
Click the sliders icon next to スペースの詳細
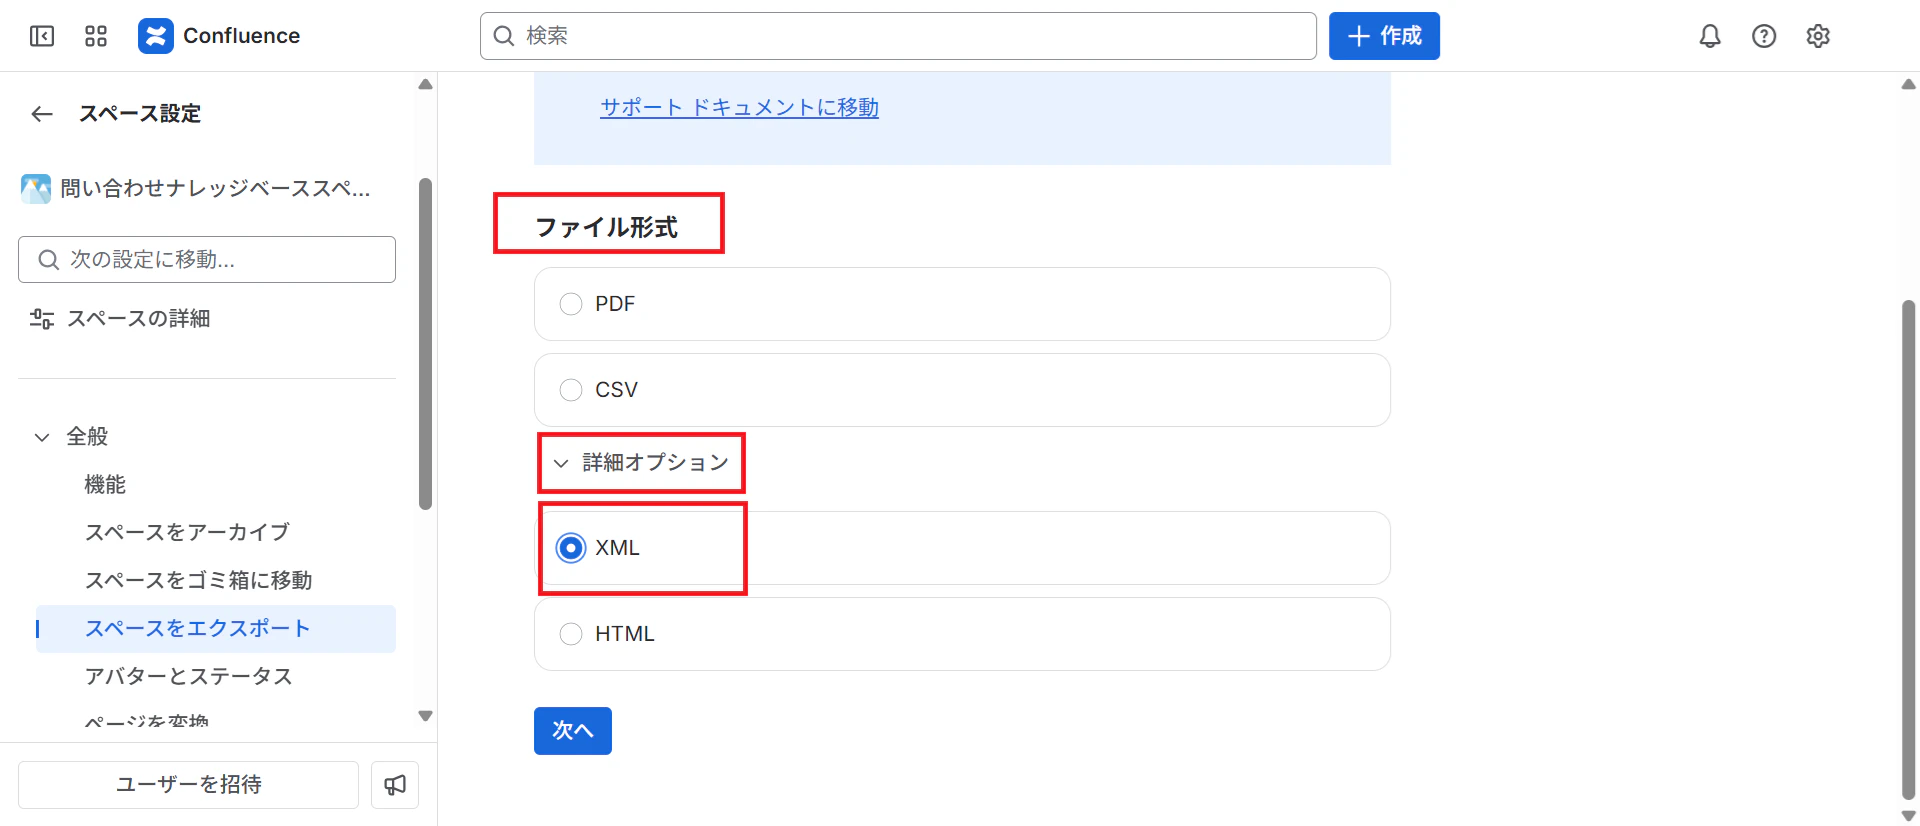click(x=42, y=319)
